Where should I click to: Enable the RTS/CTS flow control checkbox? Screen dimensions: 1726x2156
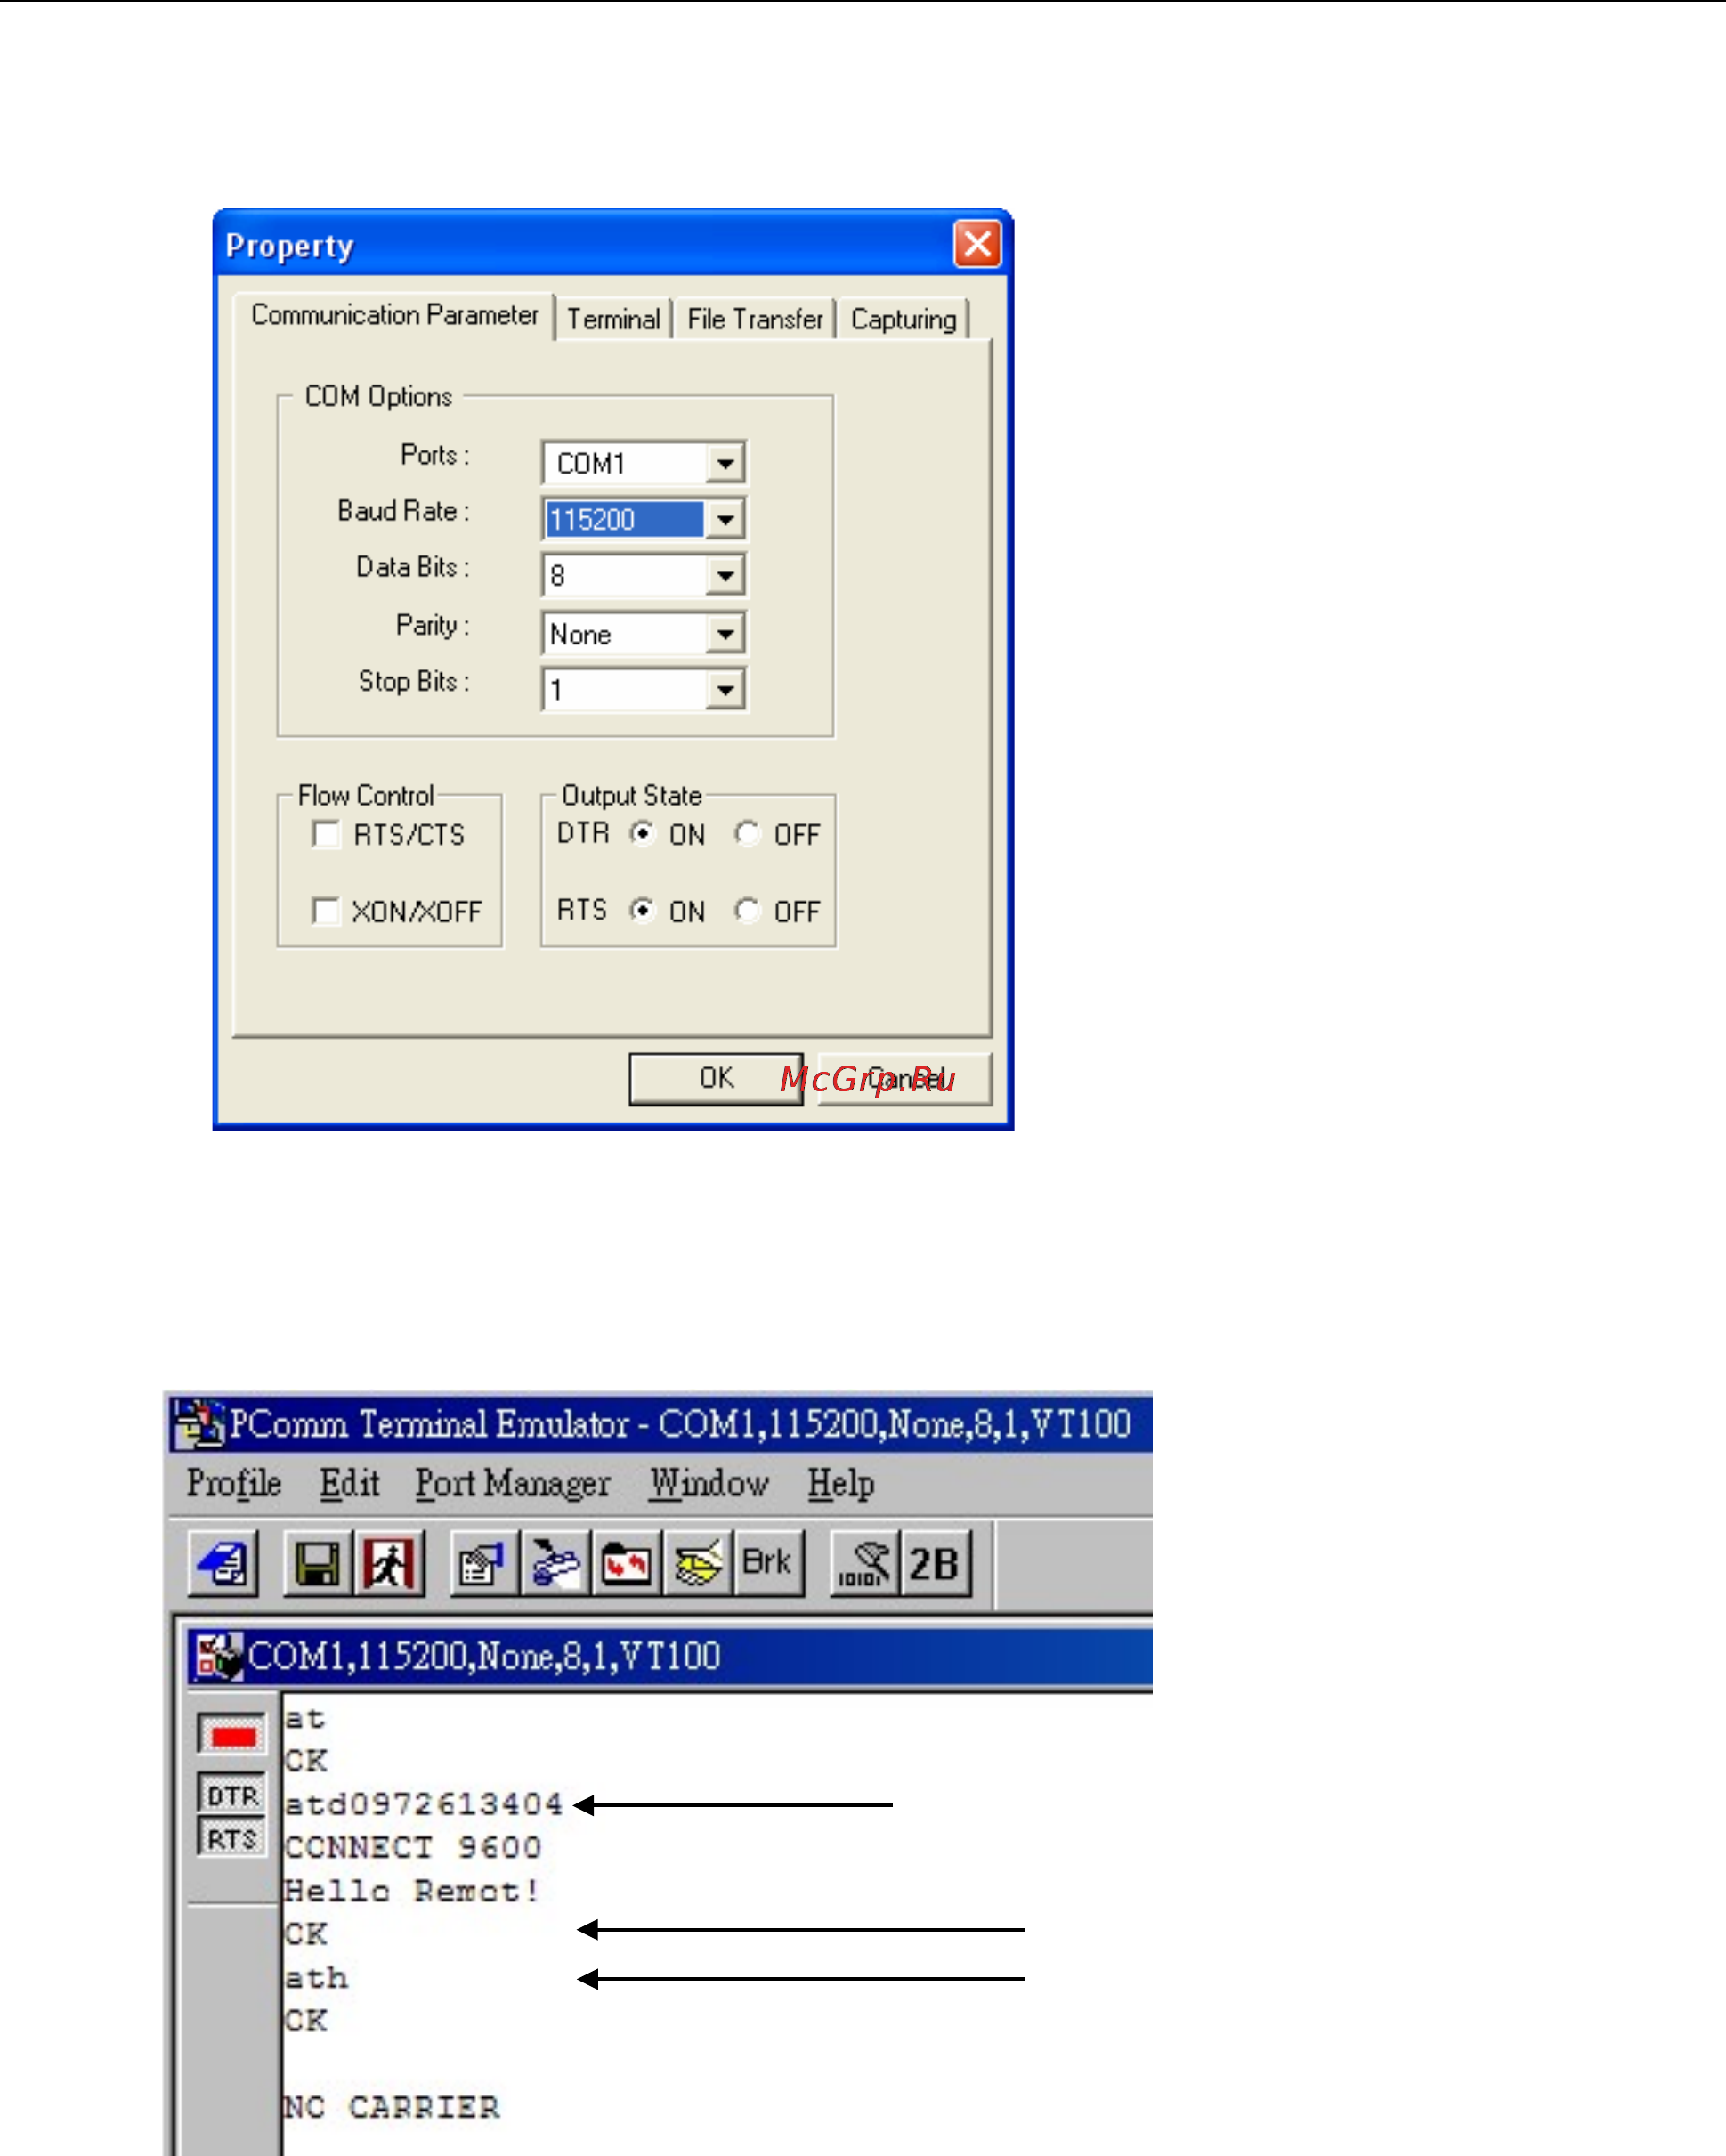pyautogui.click(x=326, y=834)
